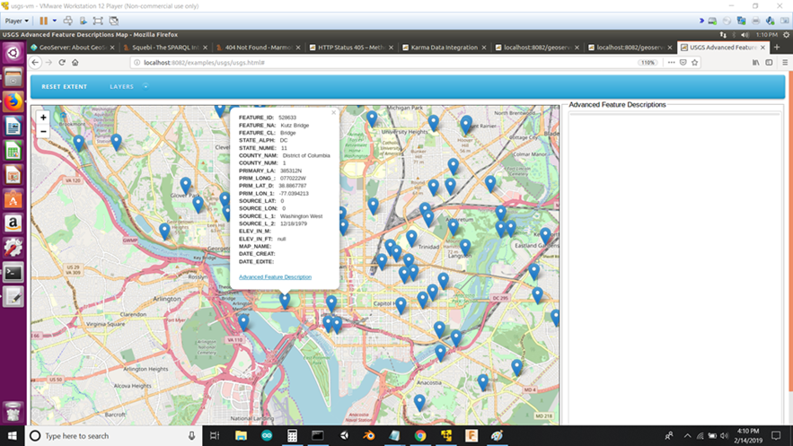The width and height of the screenshot is (793, 446).
Task: Open Blender from Windows taskbar
Action: click(369, 435)
